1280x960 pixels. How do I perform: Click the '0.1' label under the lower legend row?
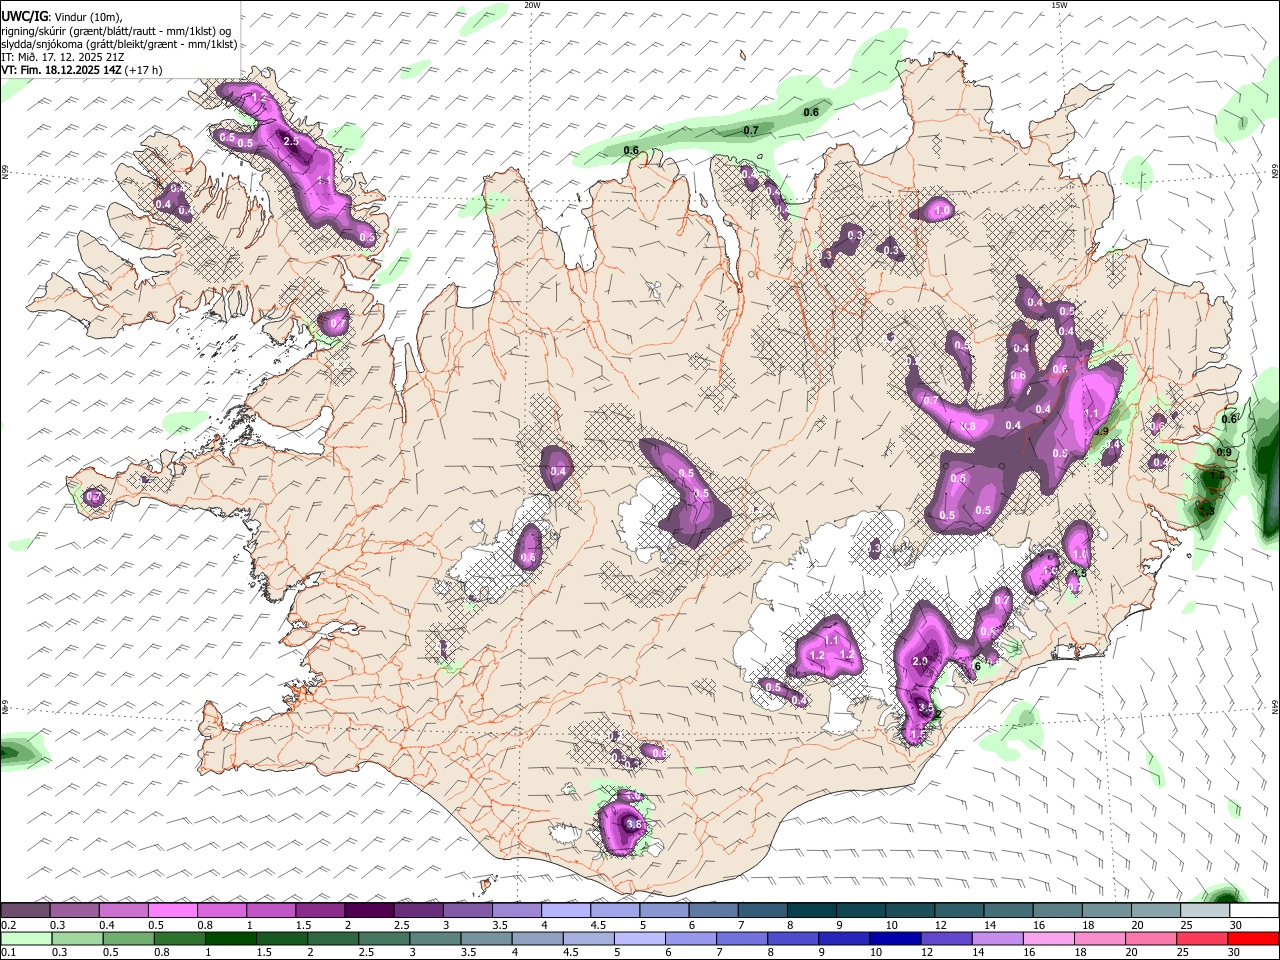[x=8, y=952]
